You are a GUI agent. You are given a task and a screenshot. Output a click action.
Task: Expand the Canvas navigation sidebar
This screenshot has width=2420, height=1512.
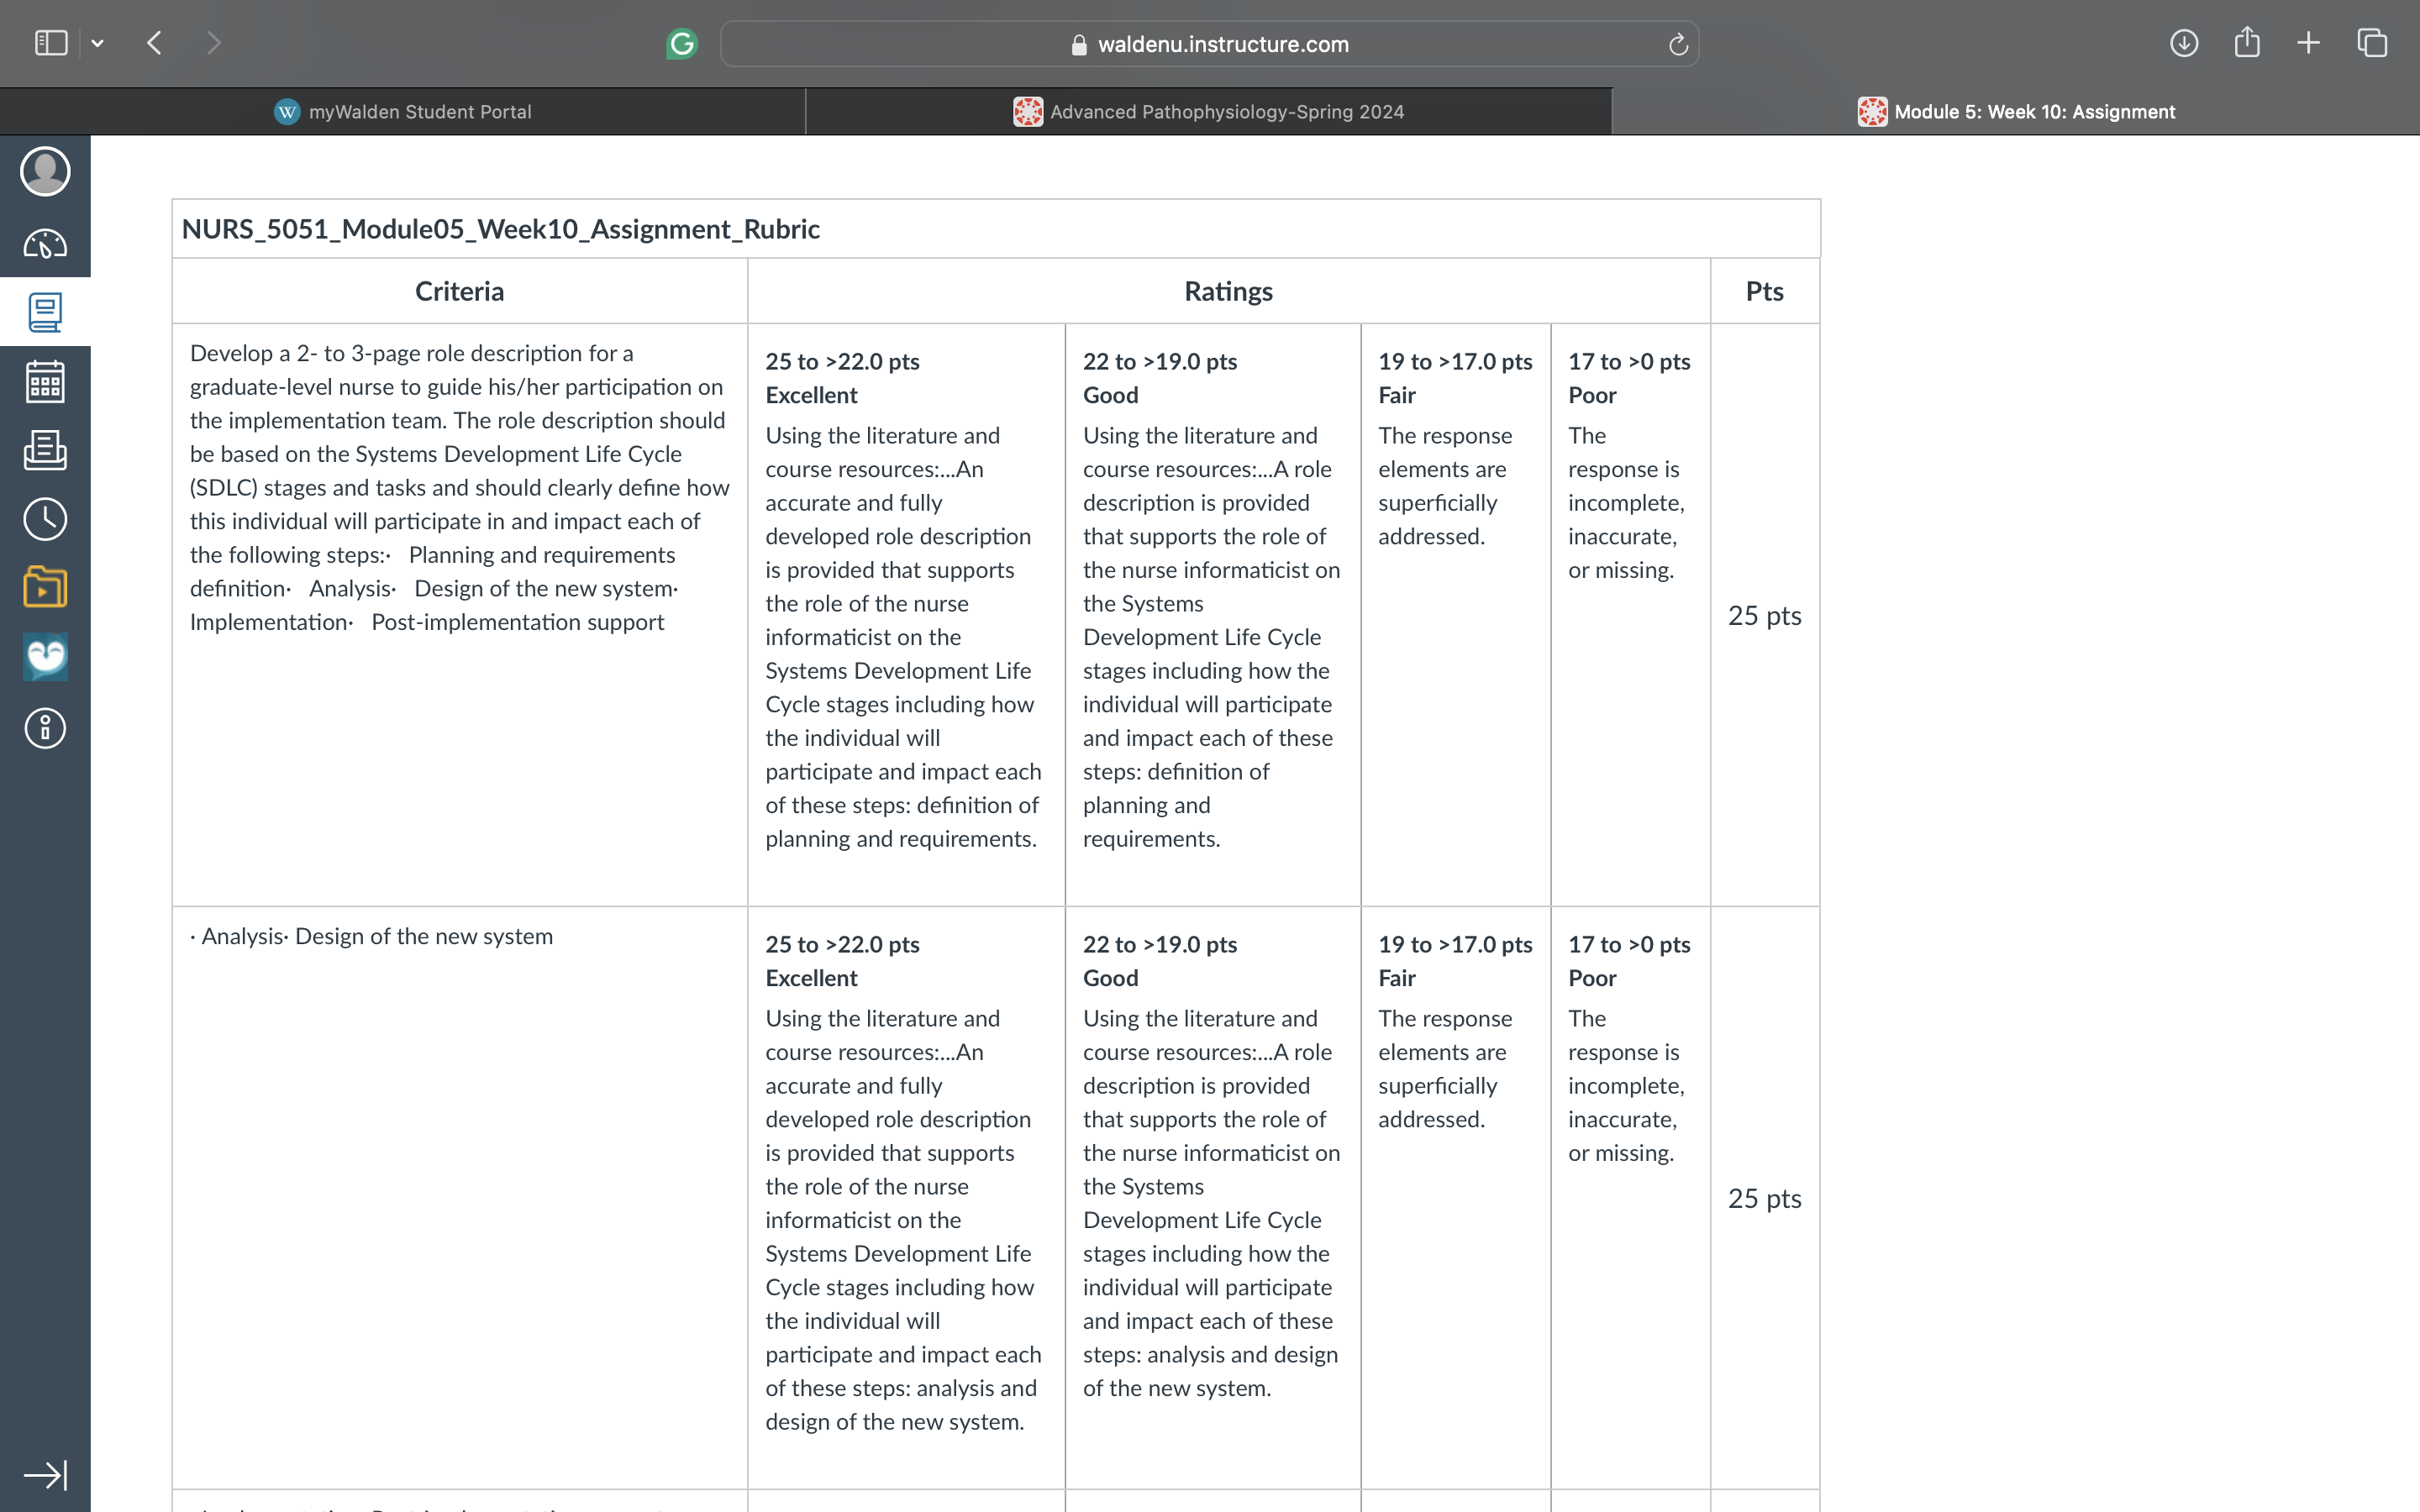point(45,1475)
